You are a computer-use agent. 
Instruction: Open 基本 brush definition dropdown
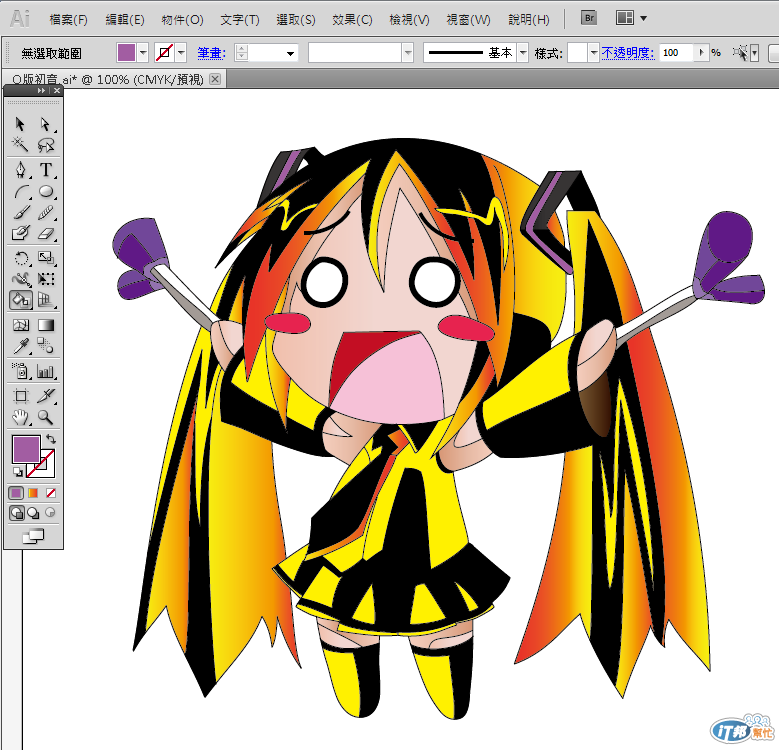pos(523,52)
